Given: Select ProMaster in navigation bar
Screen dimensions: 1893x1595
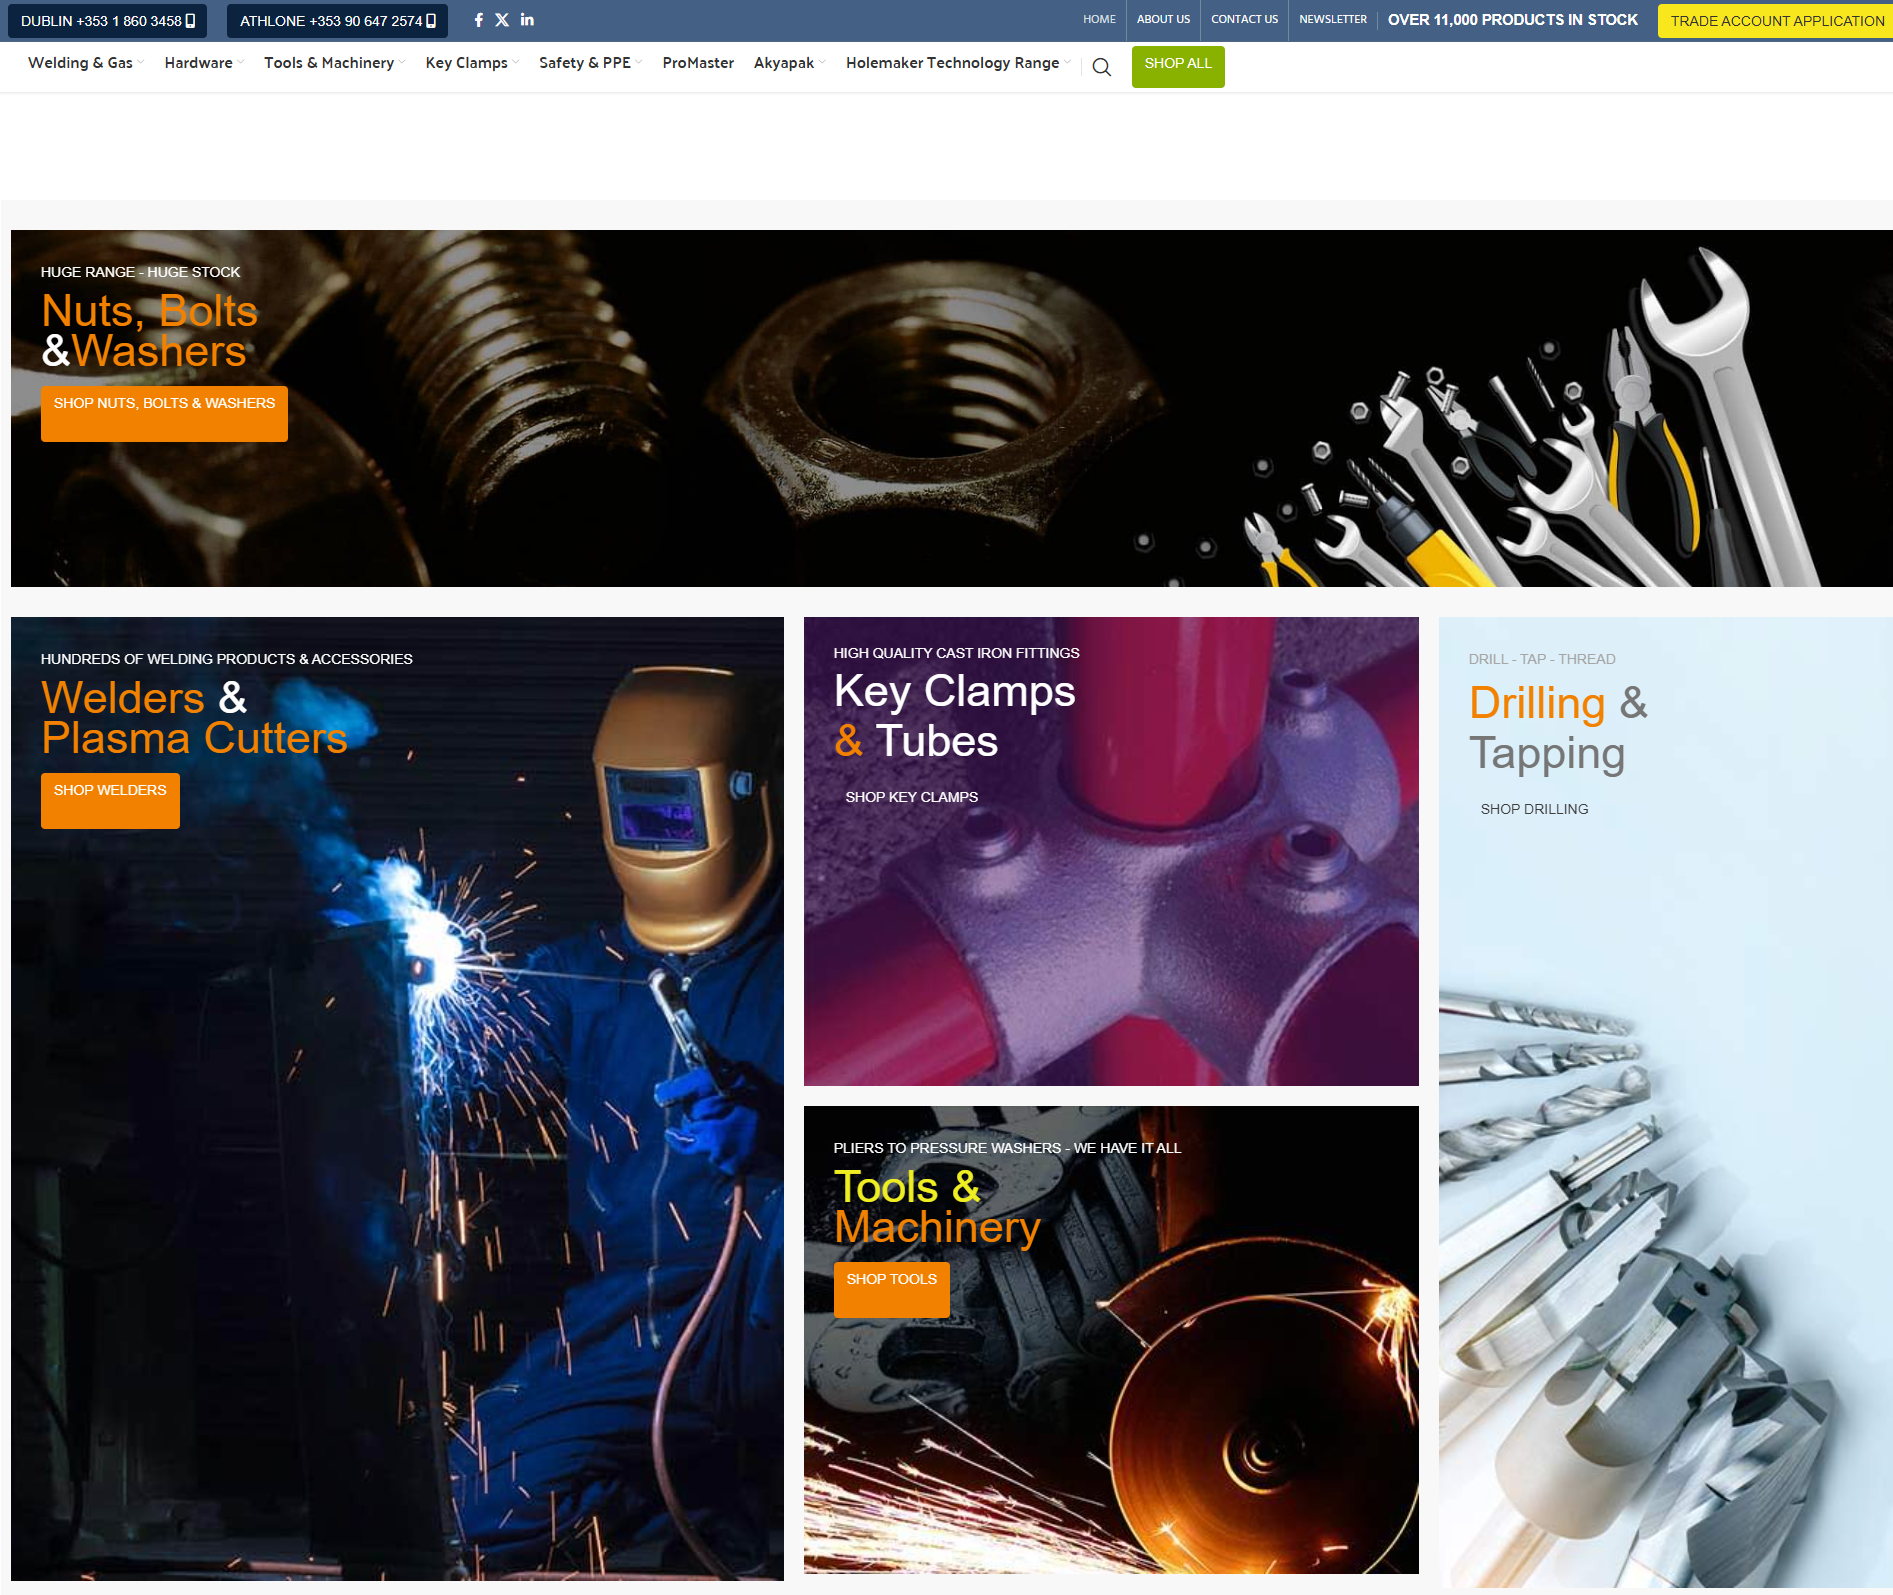Looking at the screenshot, I should [698, 63].
